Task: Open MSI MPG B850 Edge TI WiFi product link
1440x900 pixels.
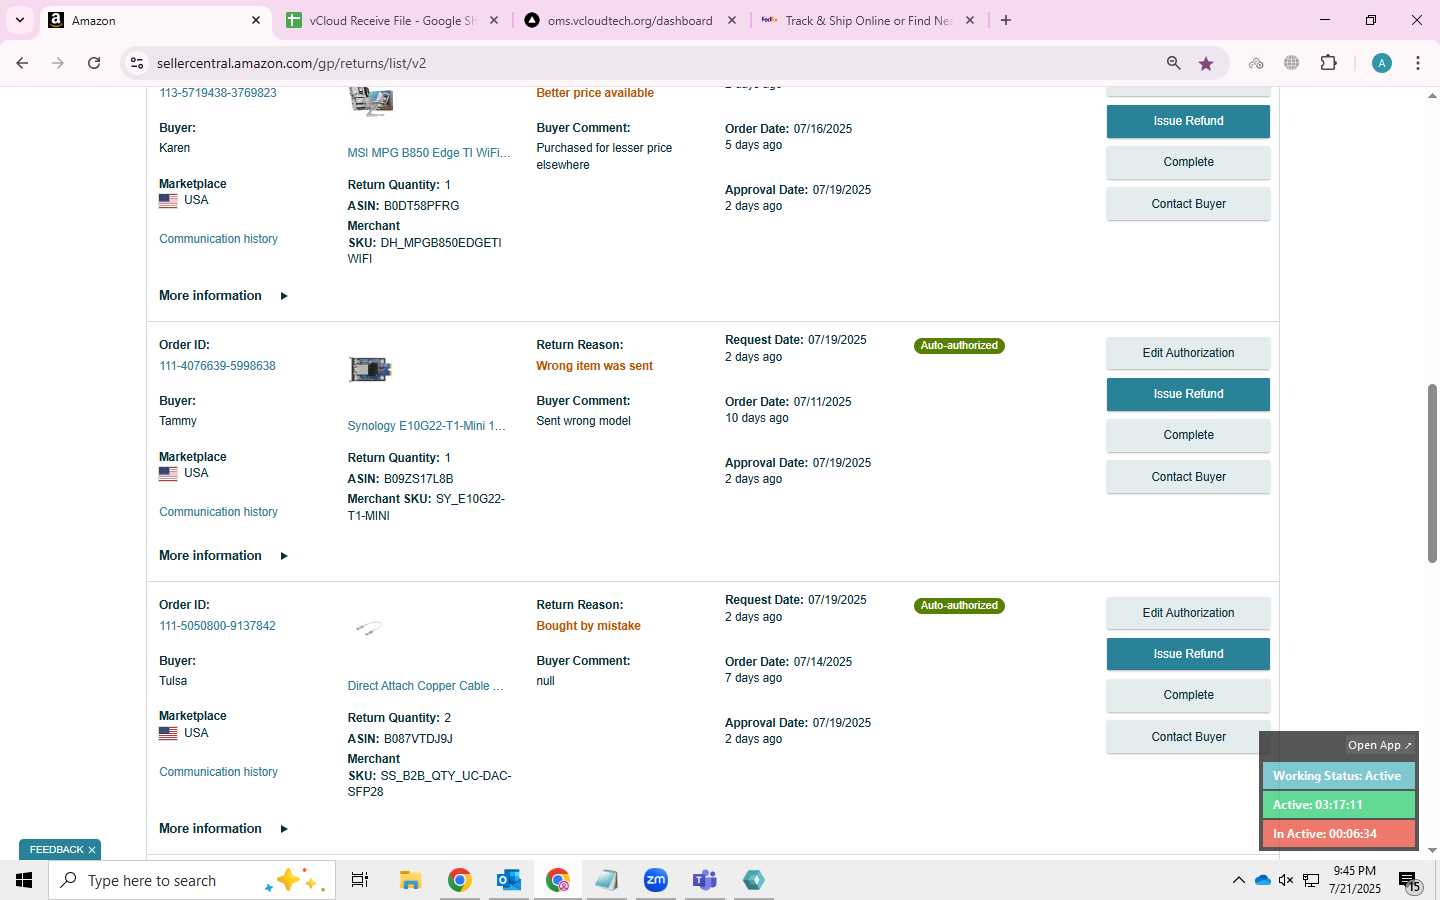Action: 429,153
